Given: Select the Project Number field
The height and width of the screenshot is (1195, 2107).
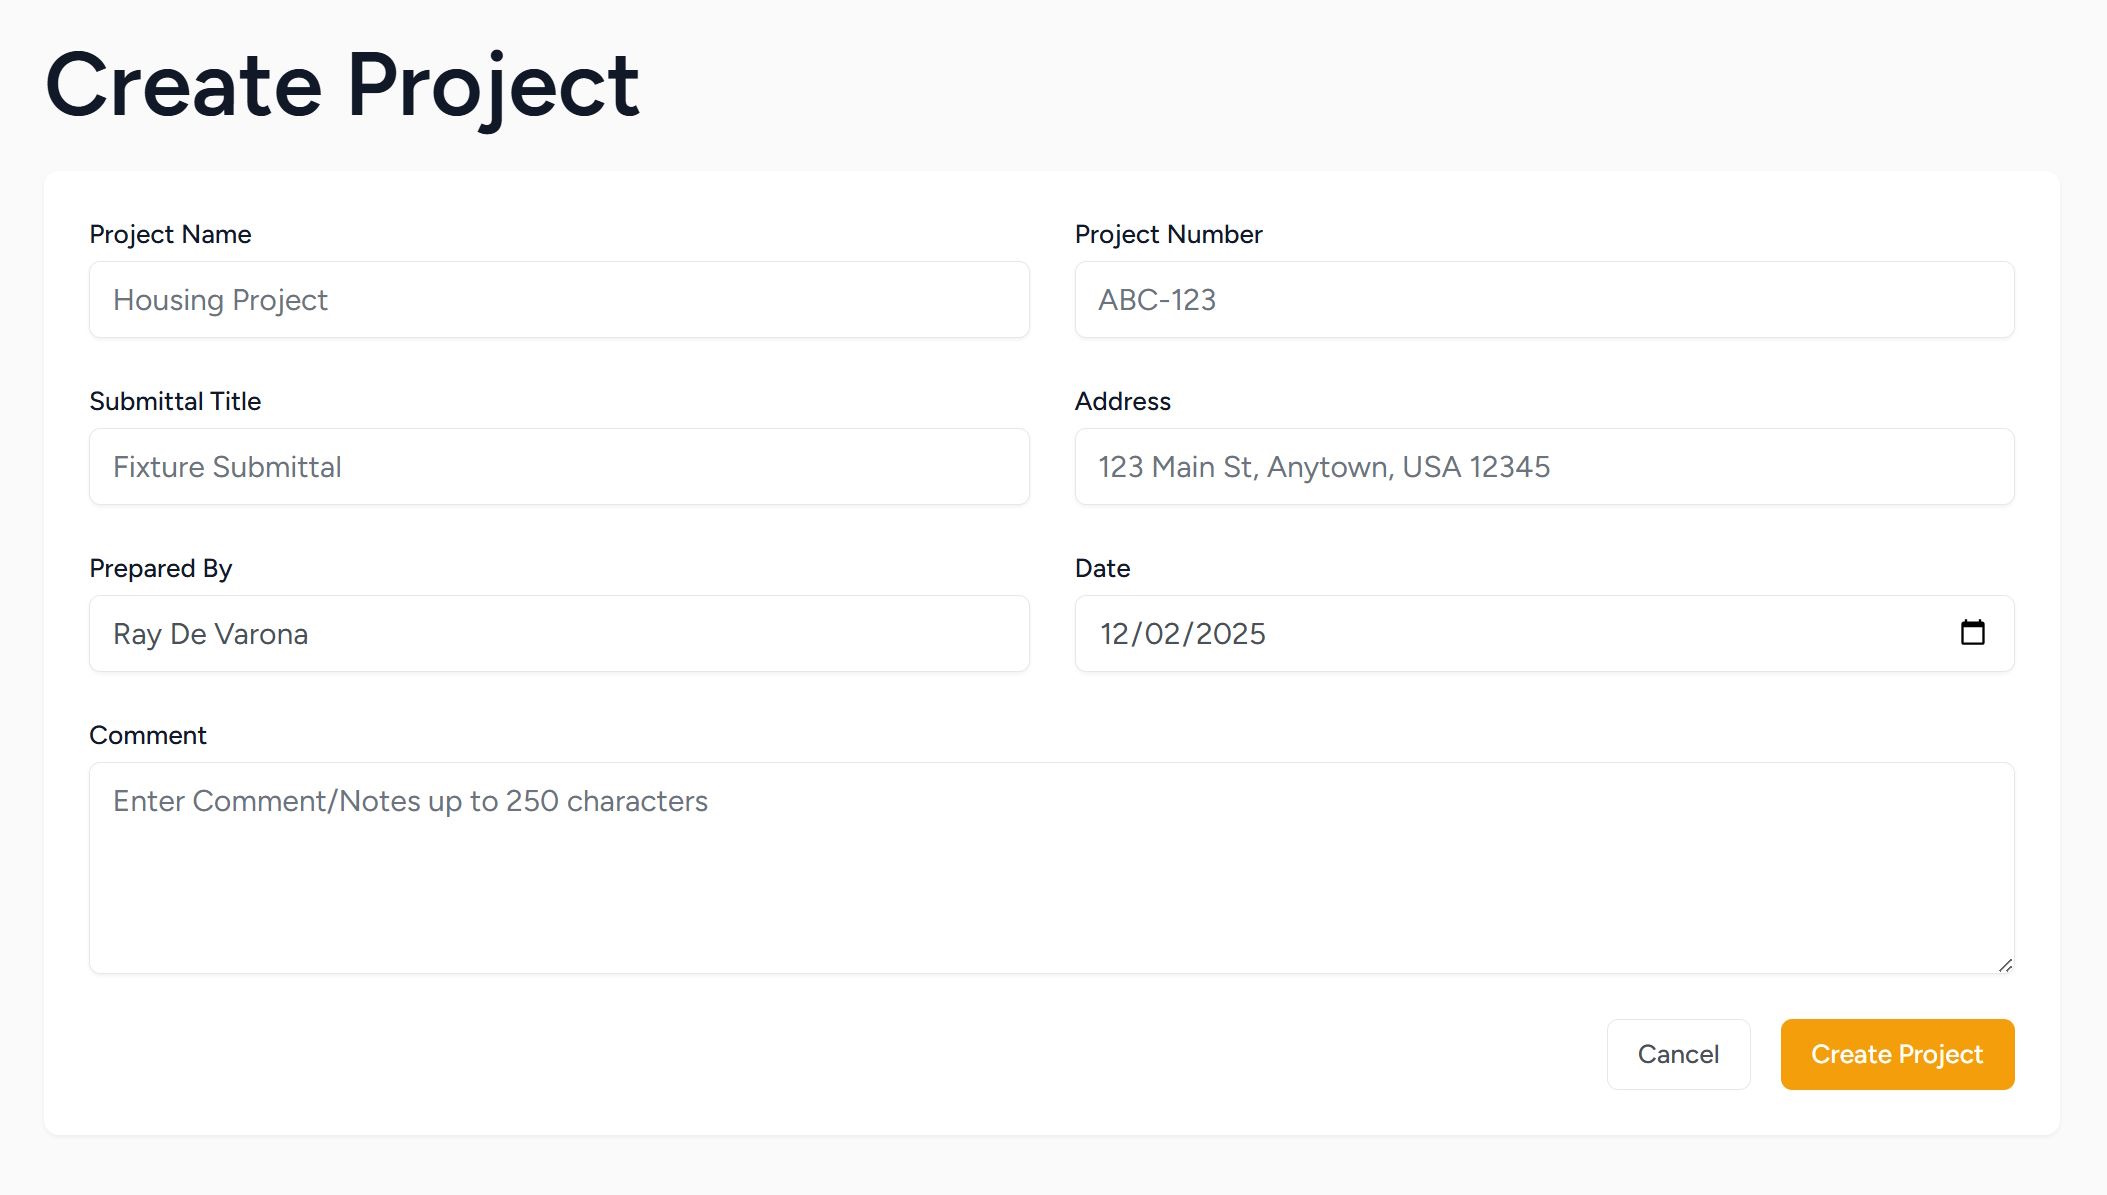Looking at the screenshot, I should pos(1544,299).
